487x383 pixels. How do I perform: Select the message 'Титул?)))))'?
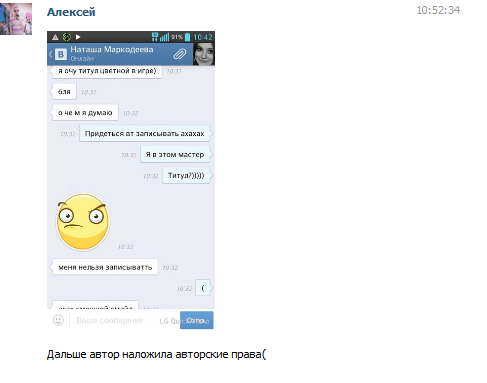tap(186, 175)
